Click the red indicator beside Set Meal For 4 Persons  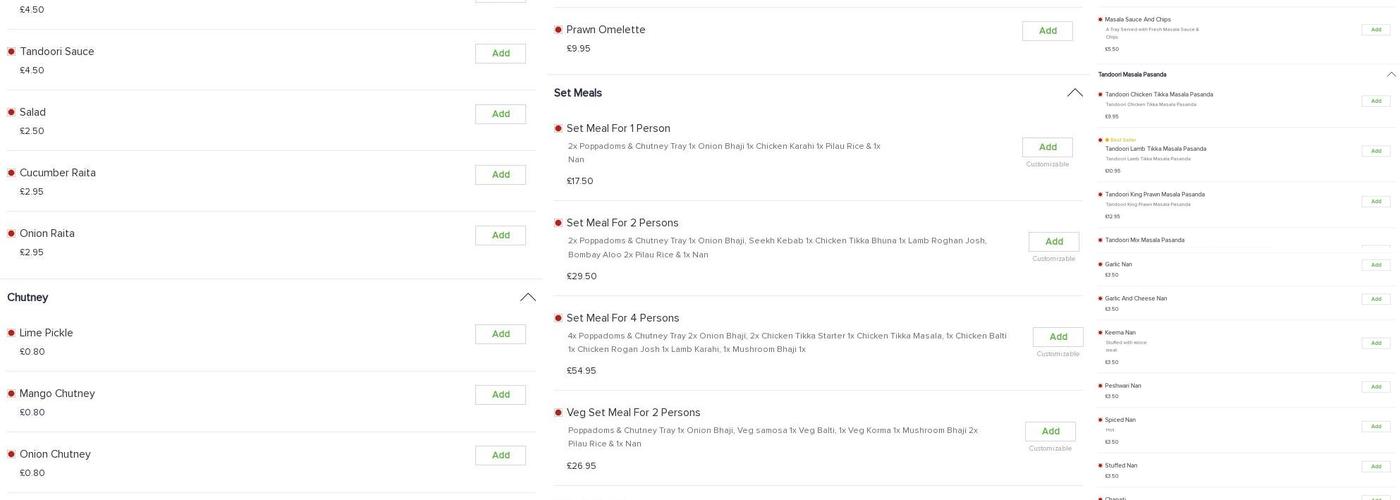pyautogui.click(x=558, y=318)
